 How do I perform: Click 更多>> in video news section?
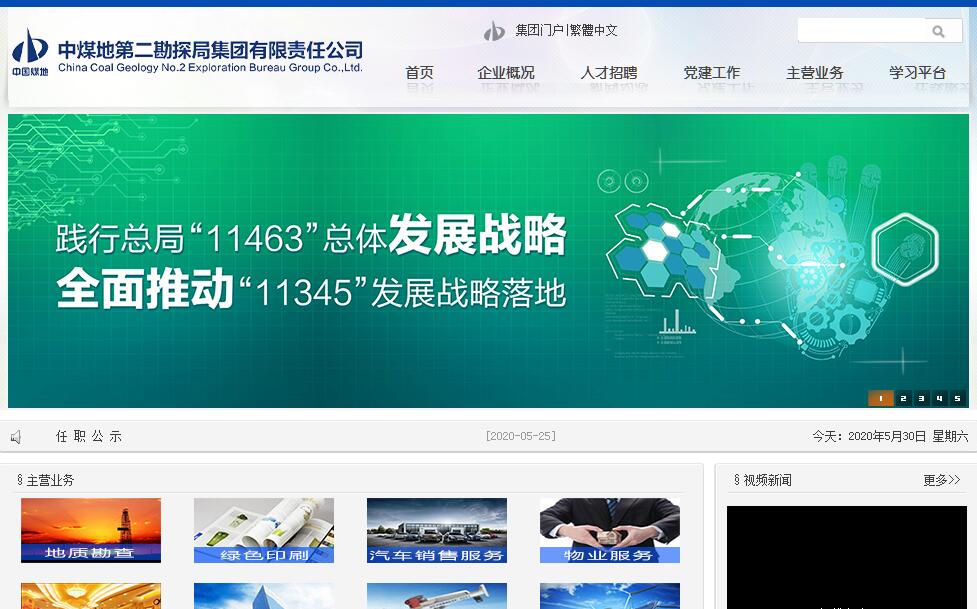coord(941,480)
